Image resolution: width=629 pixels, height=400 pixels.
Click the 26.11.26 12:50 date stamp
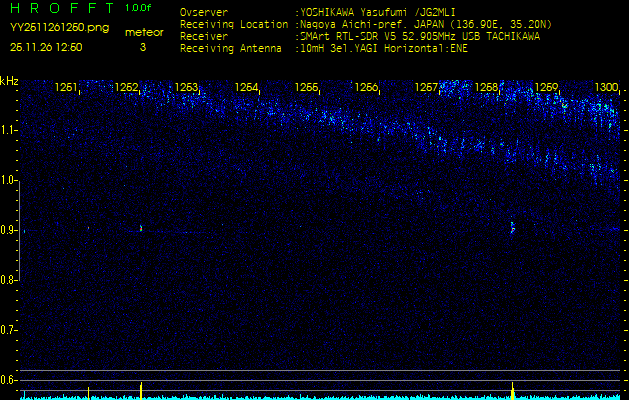[46, 47]
